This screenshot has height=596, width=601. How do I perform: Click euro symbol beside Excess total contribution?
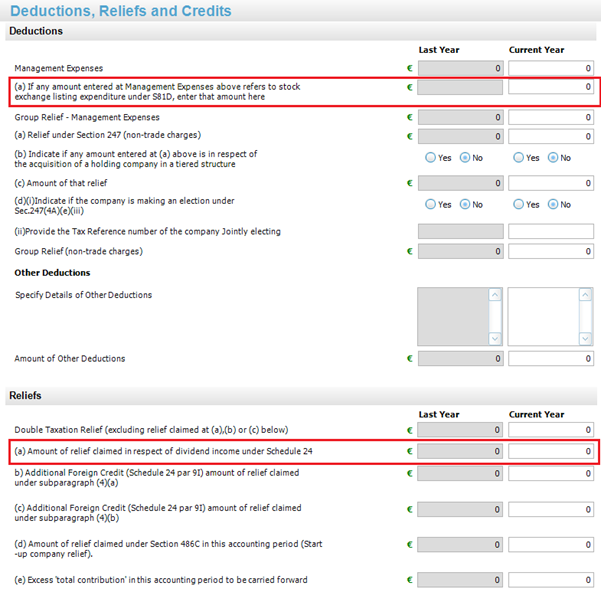click(410, 580)
